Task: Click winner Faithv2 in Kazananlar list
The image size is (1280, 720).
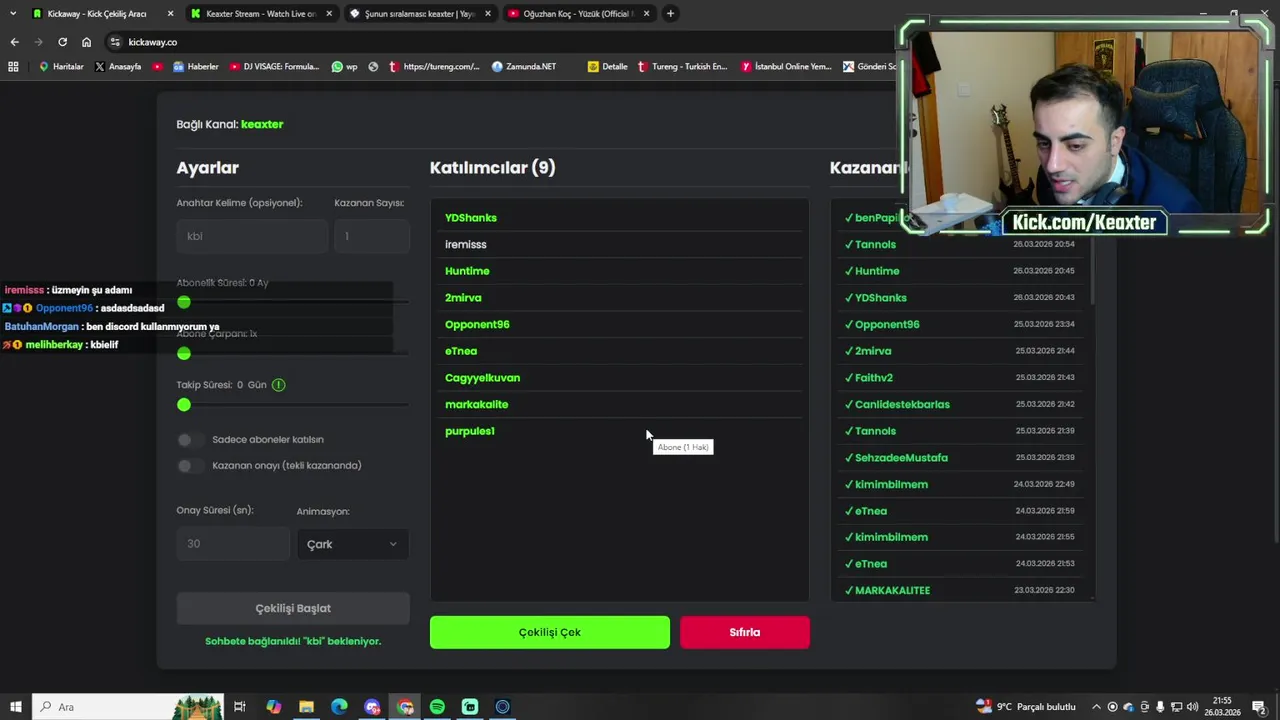Action: click(x=874, y=378)
